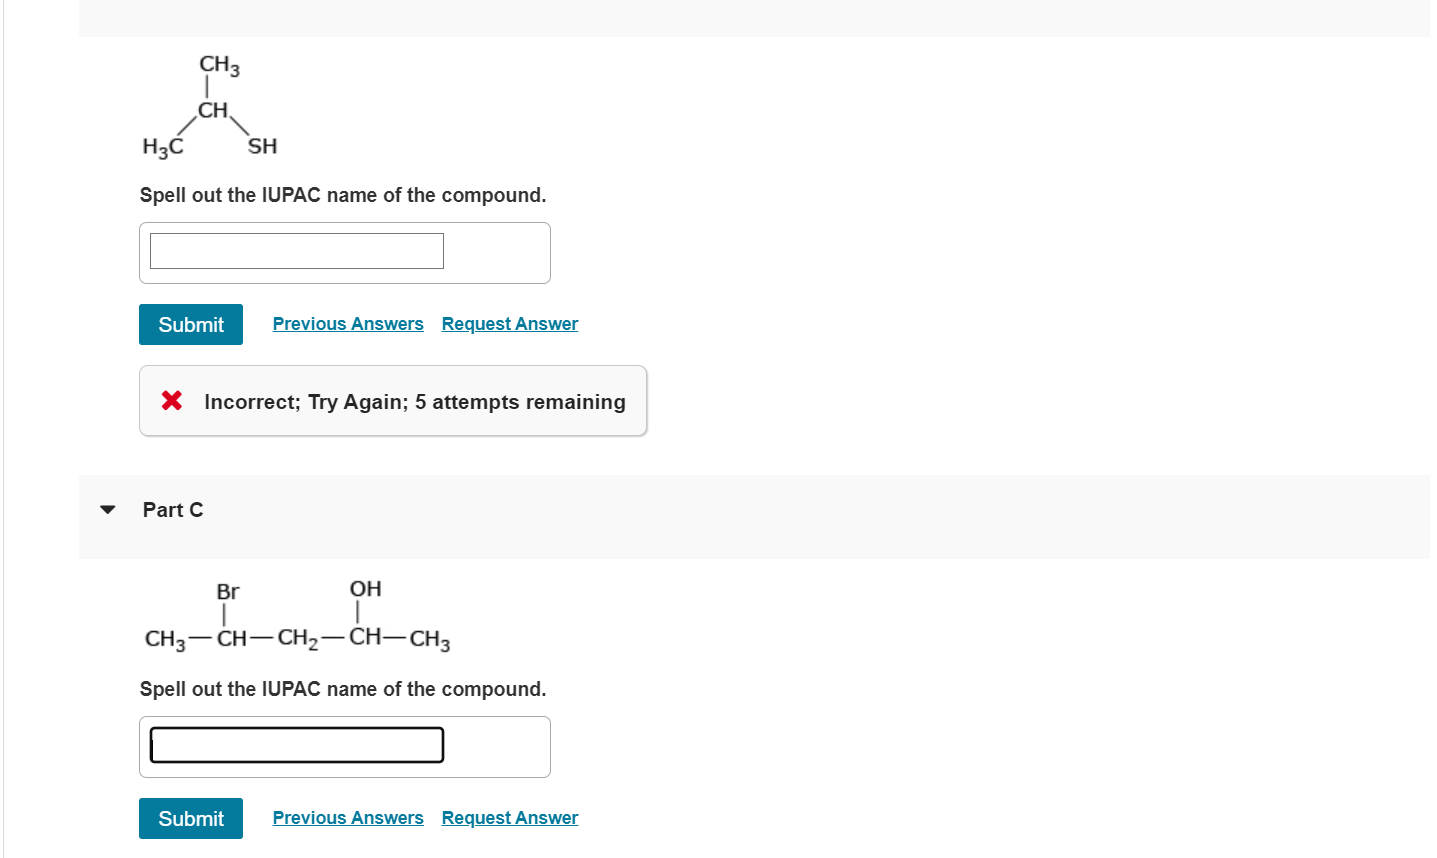Click the Part C label text
The image size is (1437, 858).
[x=172, y=510]
